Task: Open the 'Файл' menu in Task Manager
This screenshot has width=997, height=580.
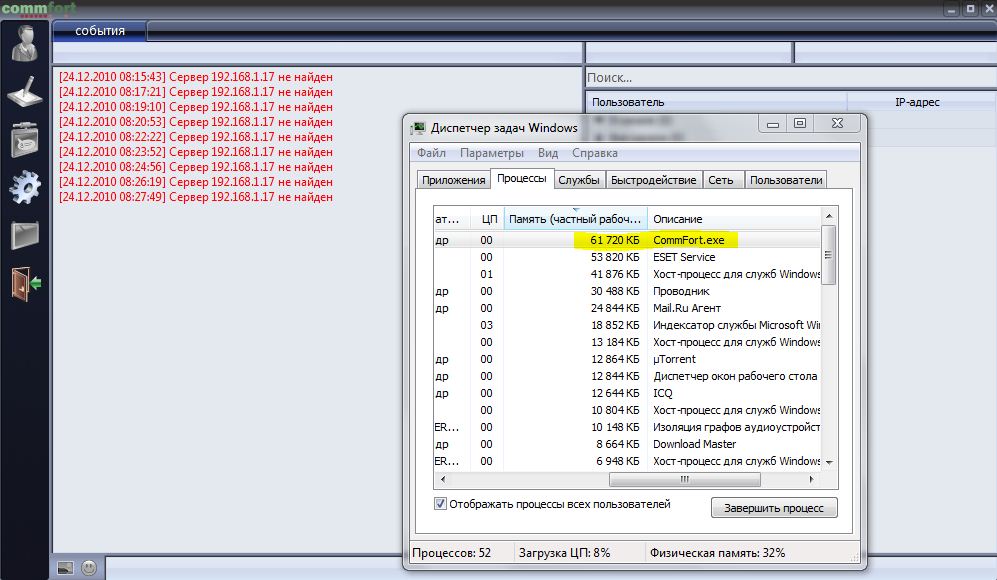Action: pyautogui.click(x=431, y=153)
